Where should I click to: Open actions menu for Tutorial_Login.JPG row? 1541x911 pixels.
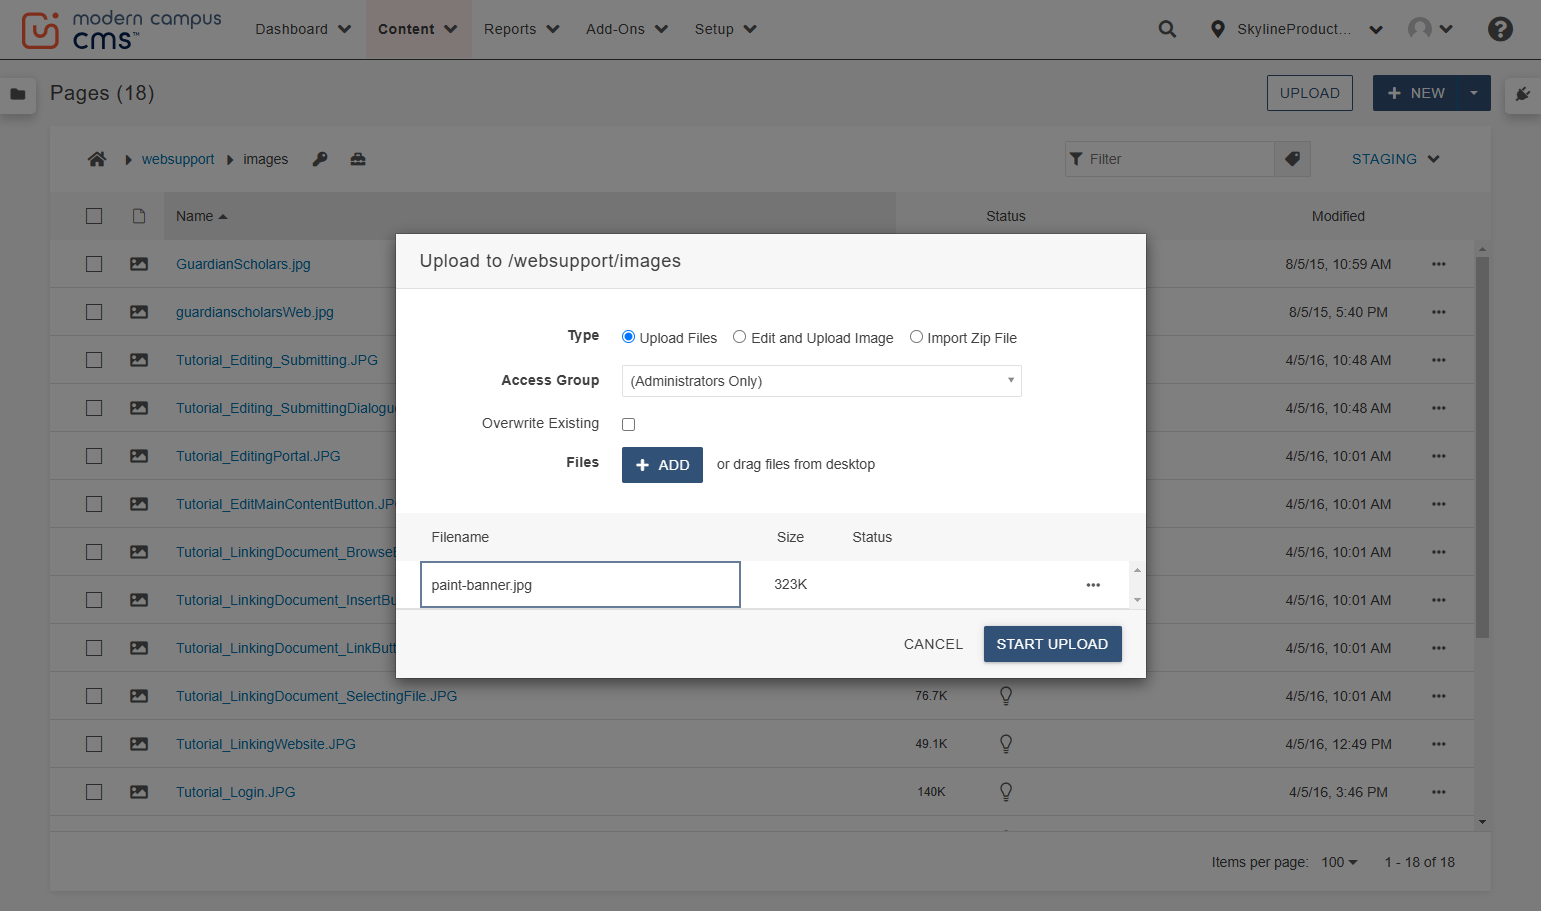click(x=1439, y=792)
